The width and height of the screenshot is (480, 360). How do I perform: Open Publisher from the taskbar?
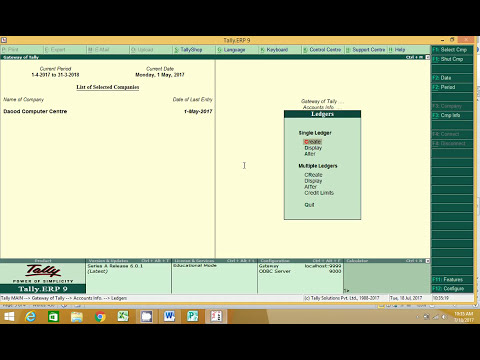pyautogui.click(x=192, y=316)
